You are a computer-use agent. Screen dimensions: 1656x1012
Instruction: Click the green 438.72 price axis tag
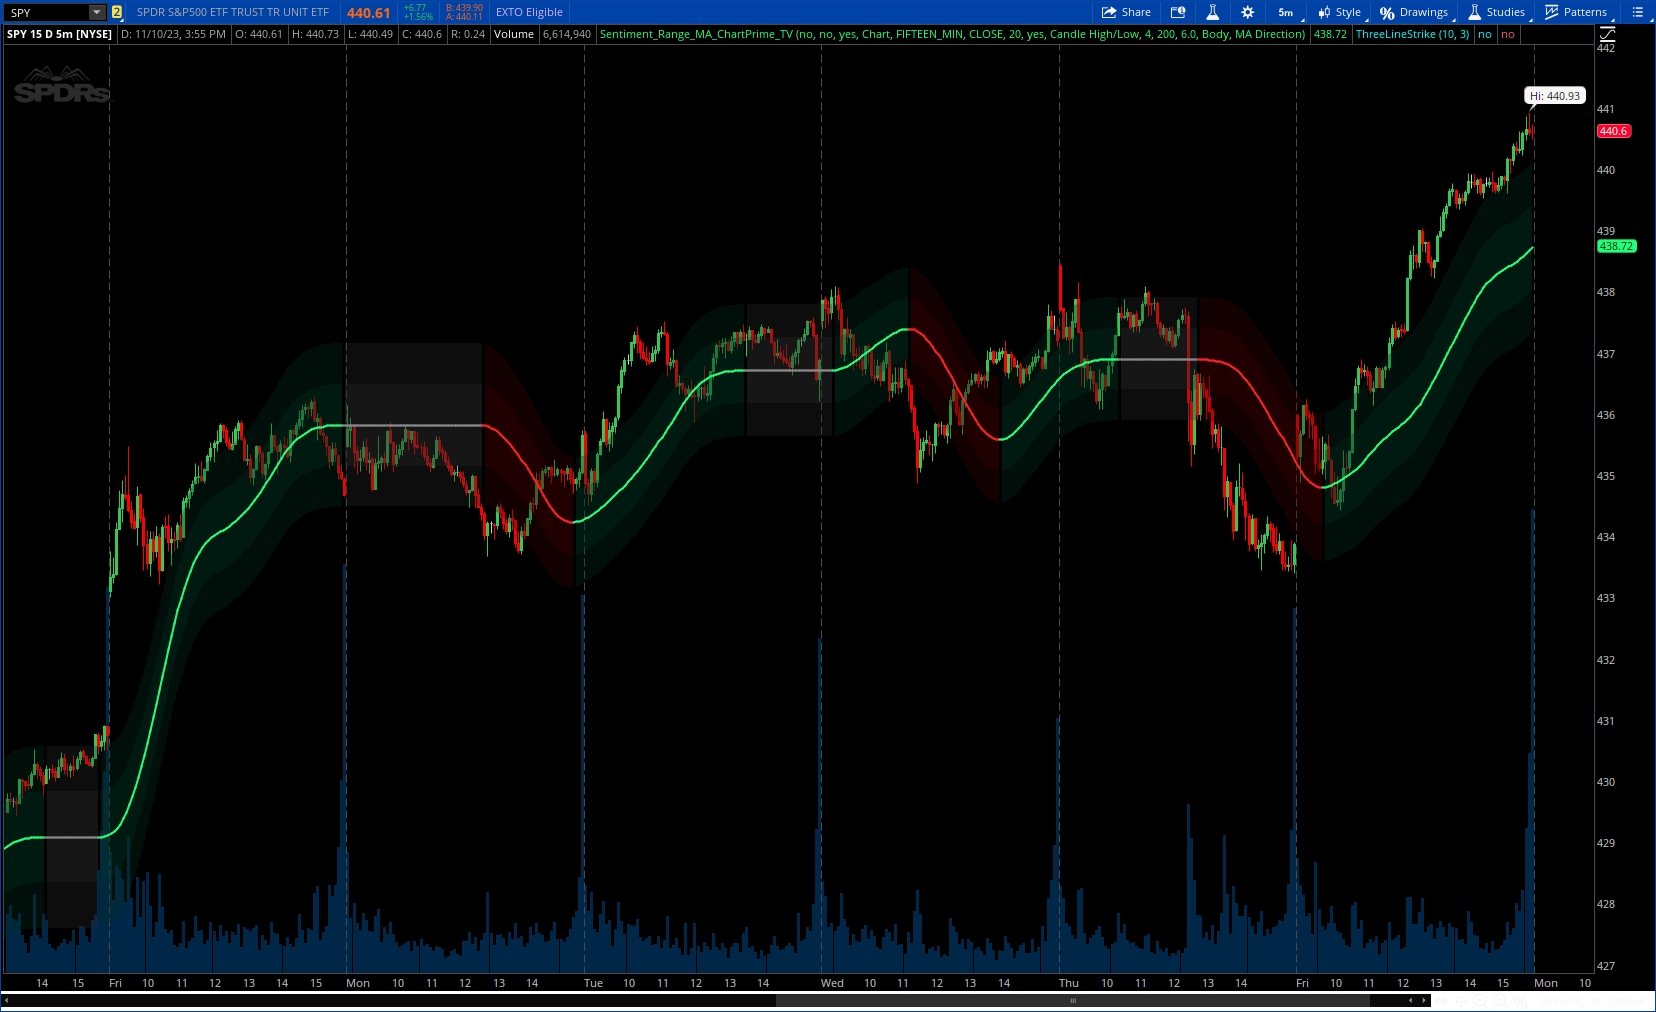(1616, 246)
